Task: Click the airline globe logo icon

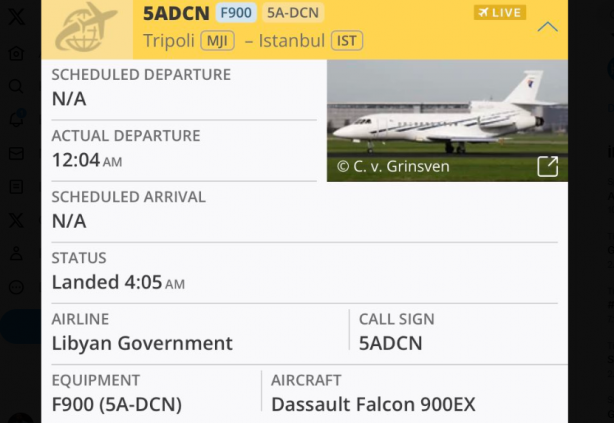Action: click(86, 28)
